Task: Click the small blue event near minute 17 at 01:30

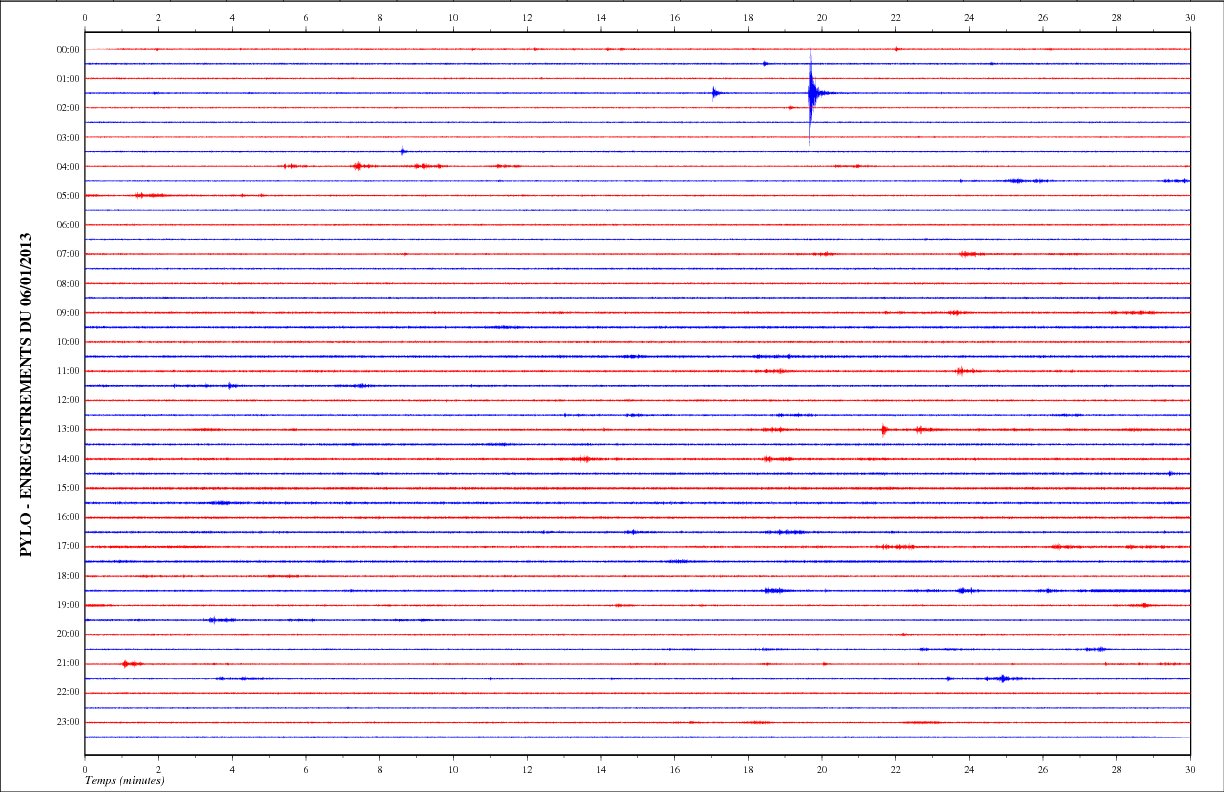Action: 715,93
